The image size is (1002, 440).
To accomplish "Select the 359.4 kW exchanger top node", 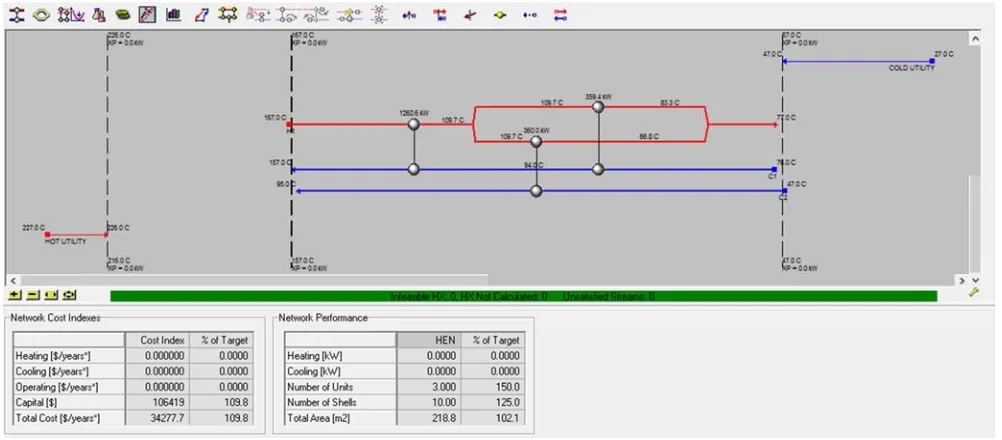I will 598,107.
